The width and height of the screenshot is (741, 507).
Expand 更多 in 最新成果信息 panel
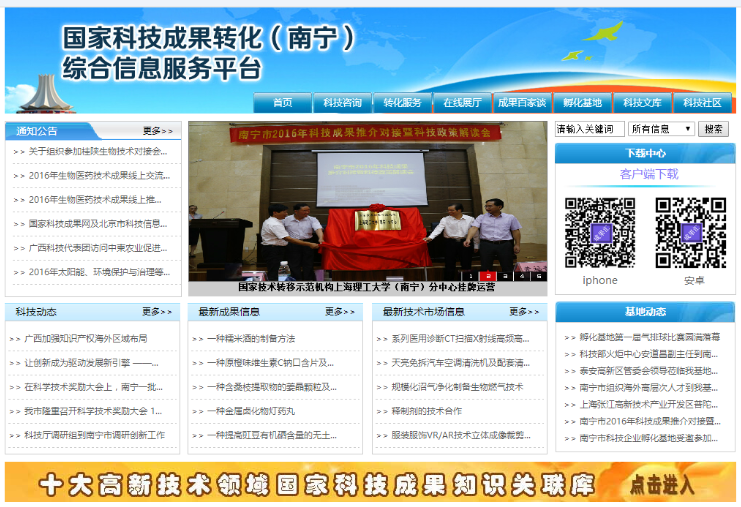click(x=340, y=312)
